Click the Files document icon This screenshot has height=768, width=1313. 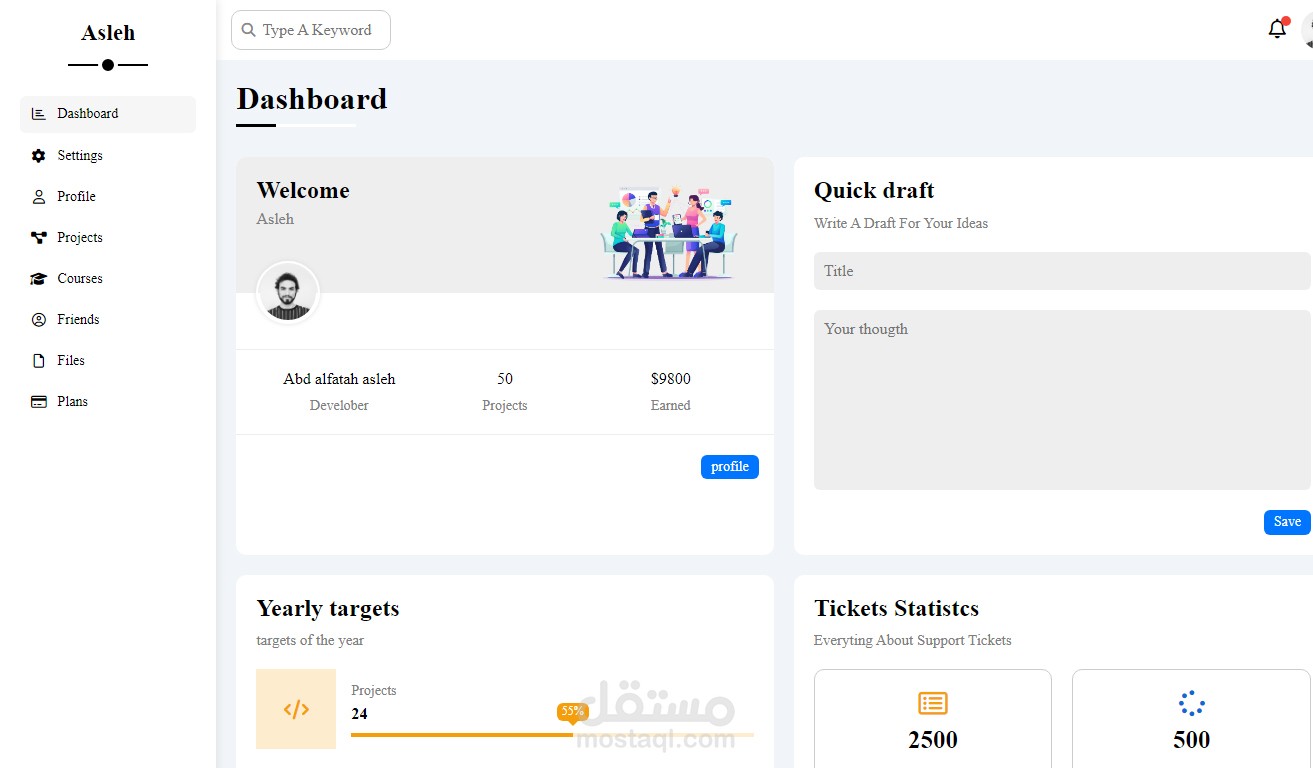coord(39,361)
